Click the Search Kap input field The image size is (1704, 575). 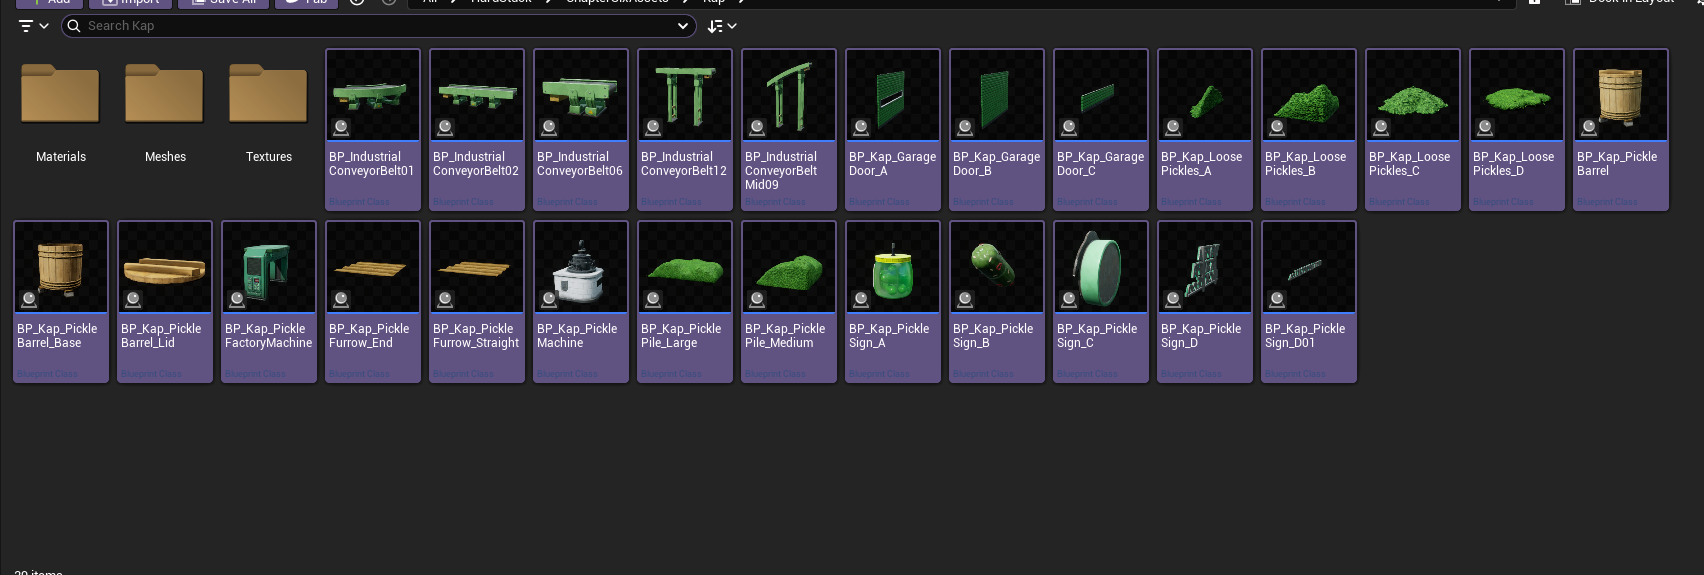tap(378, 26)
